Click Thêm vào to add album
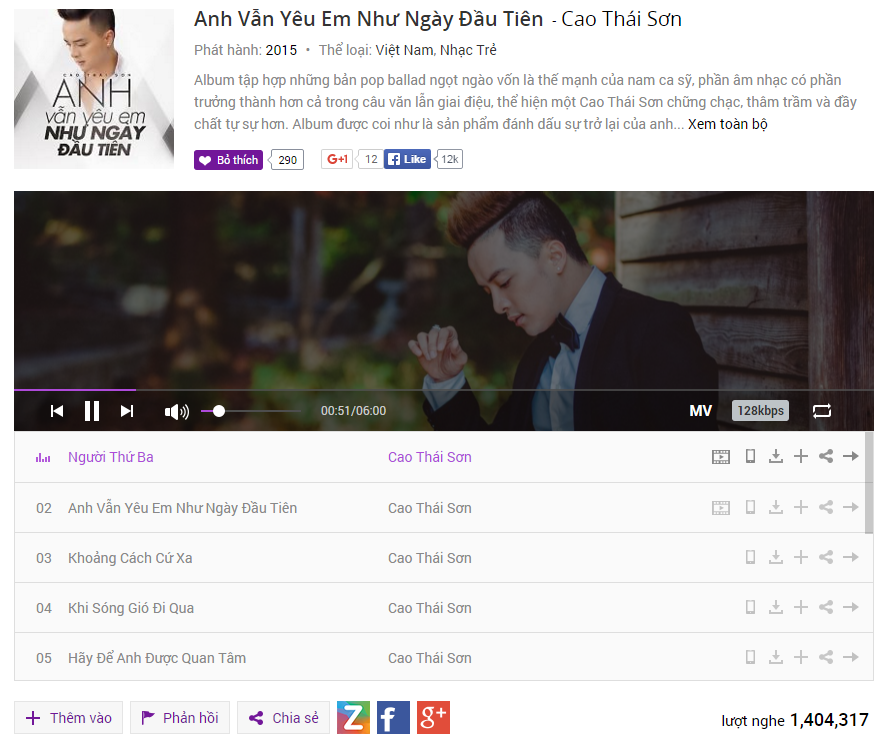This screenshot has height=737, width=895. (x=68, y=718)
